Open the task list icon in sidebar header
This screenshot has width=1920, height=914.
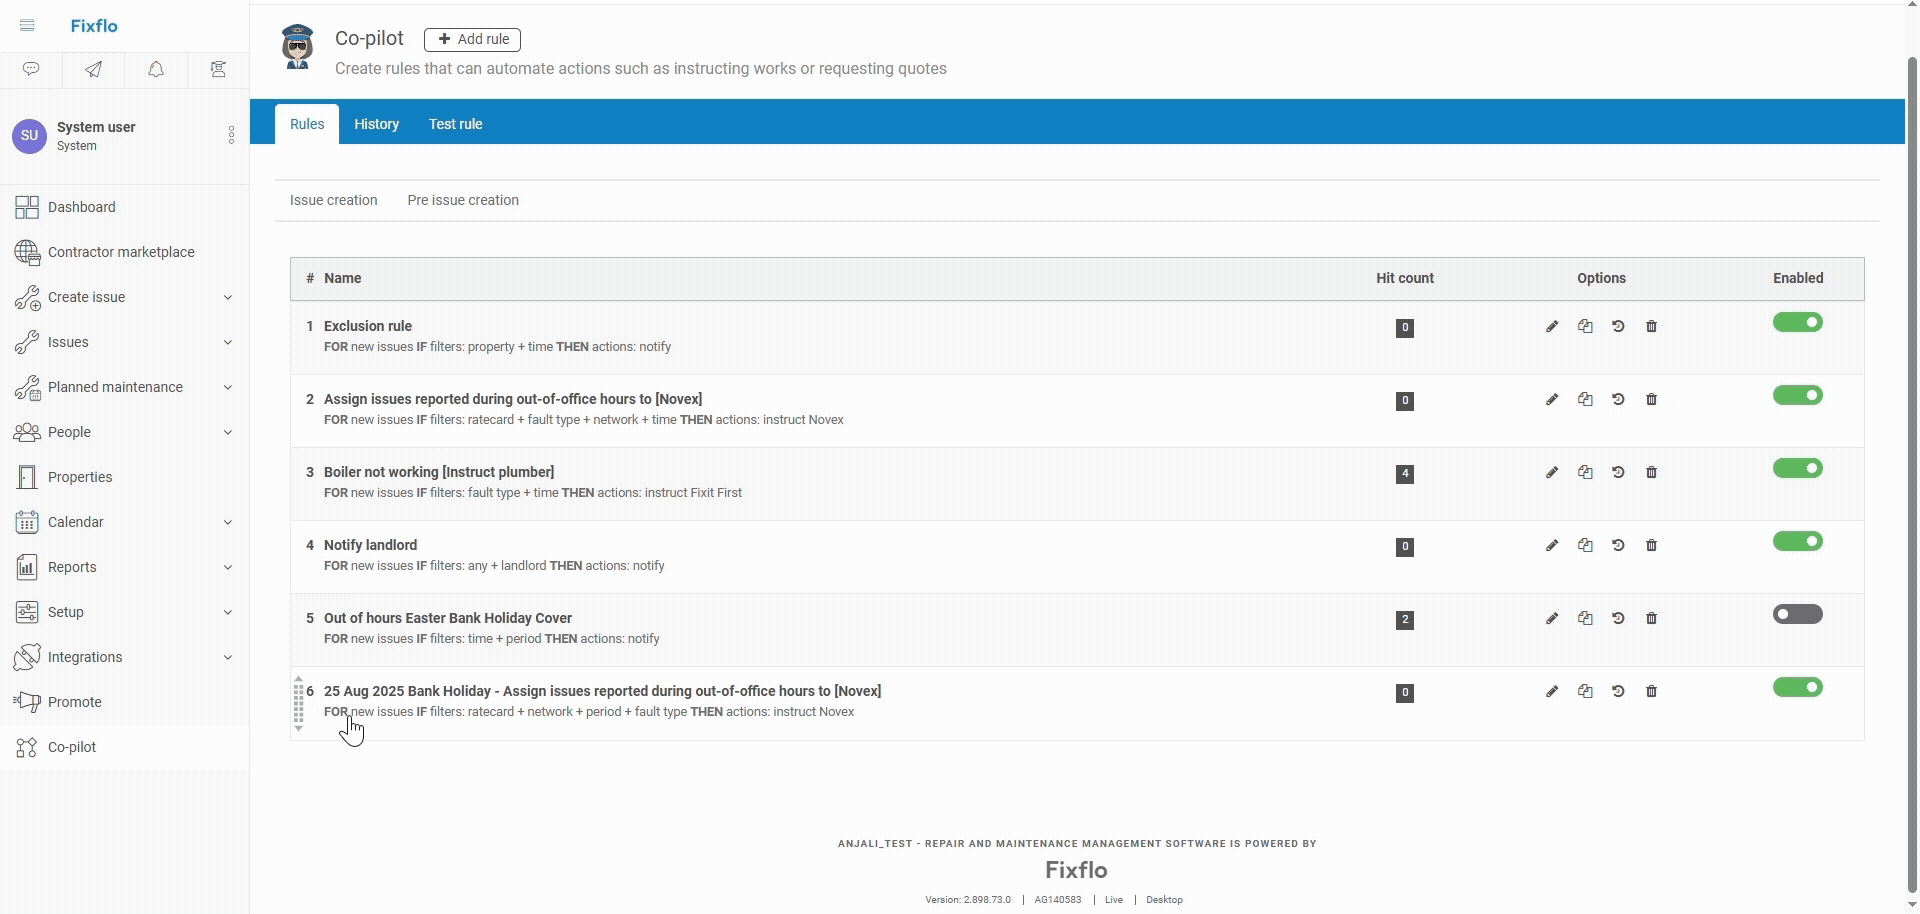click(218, 69)
